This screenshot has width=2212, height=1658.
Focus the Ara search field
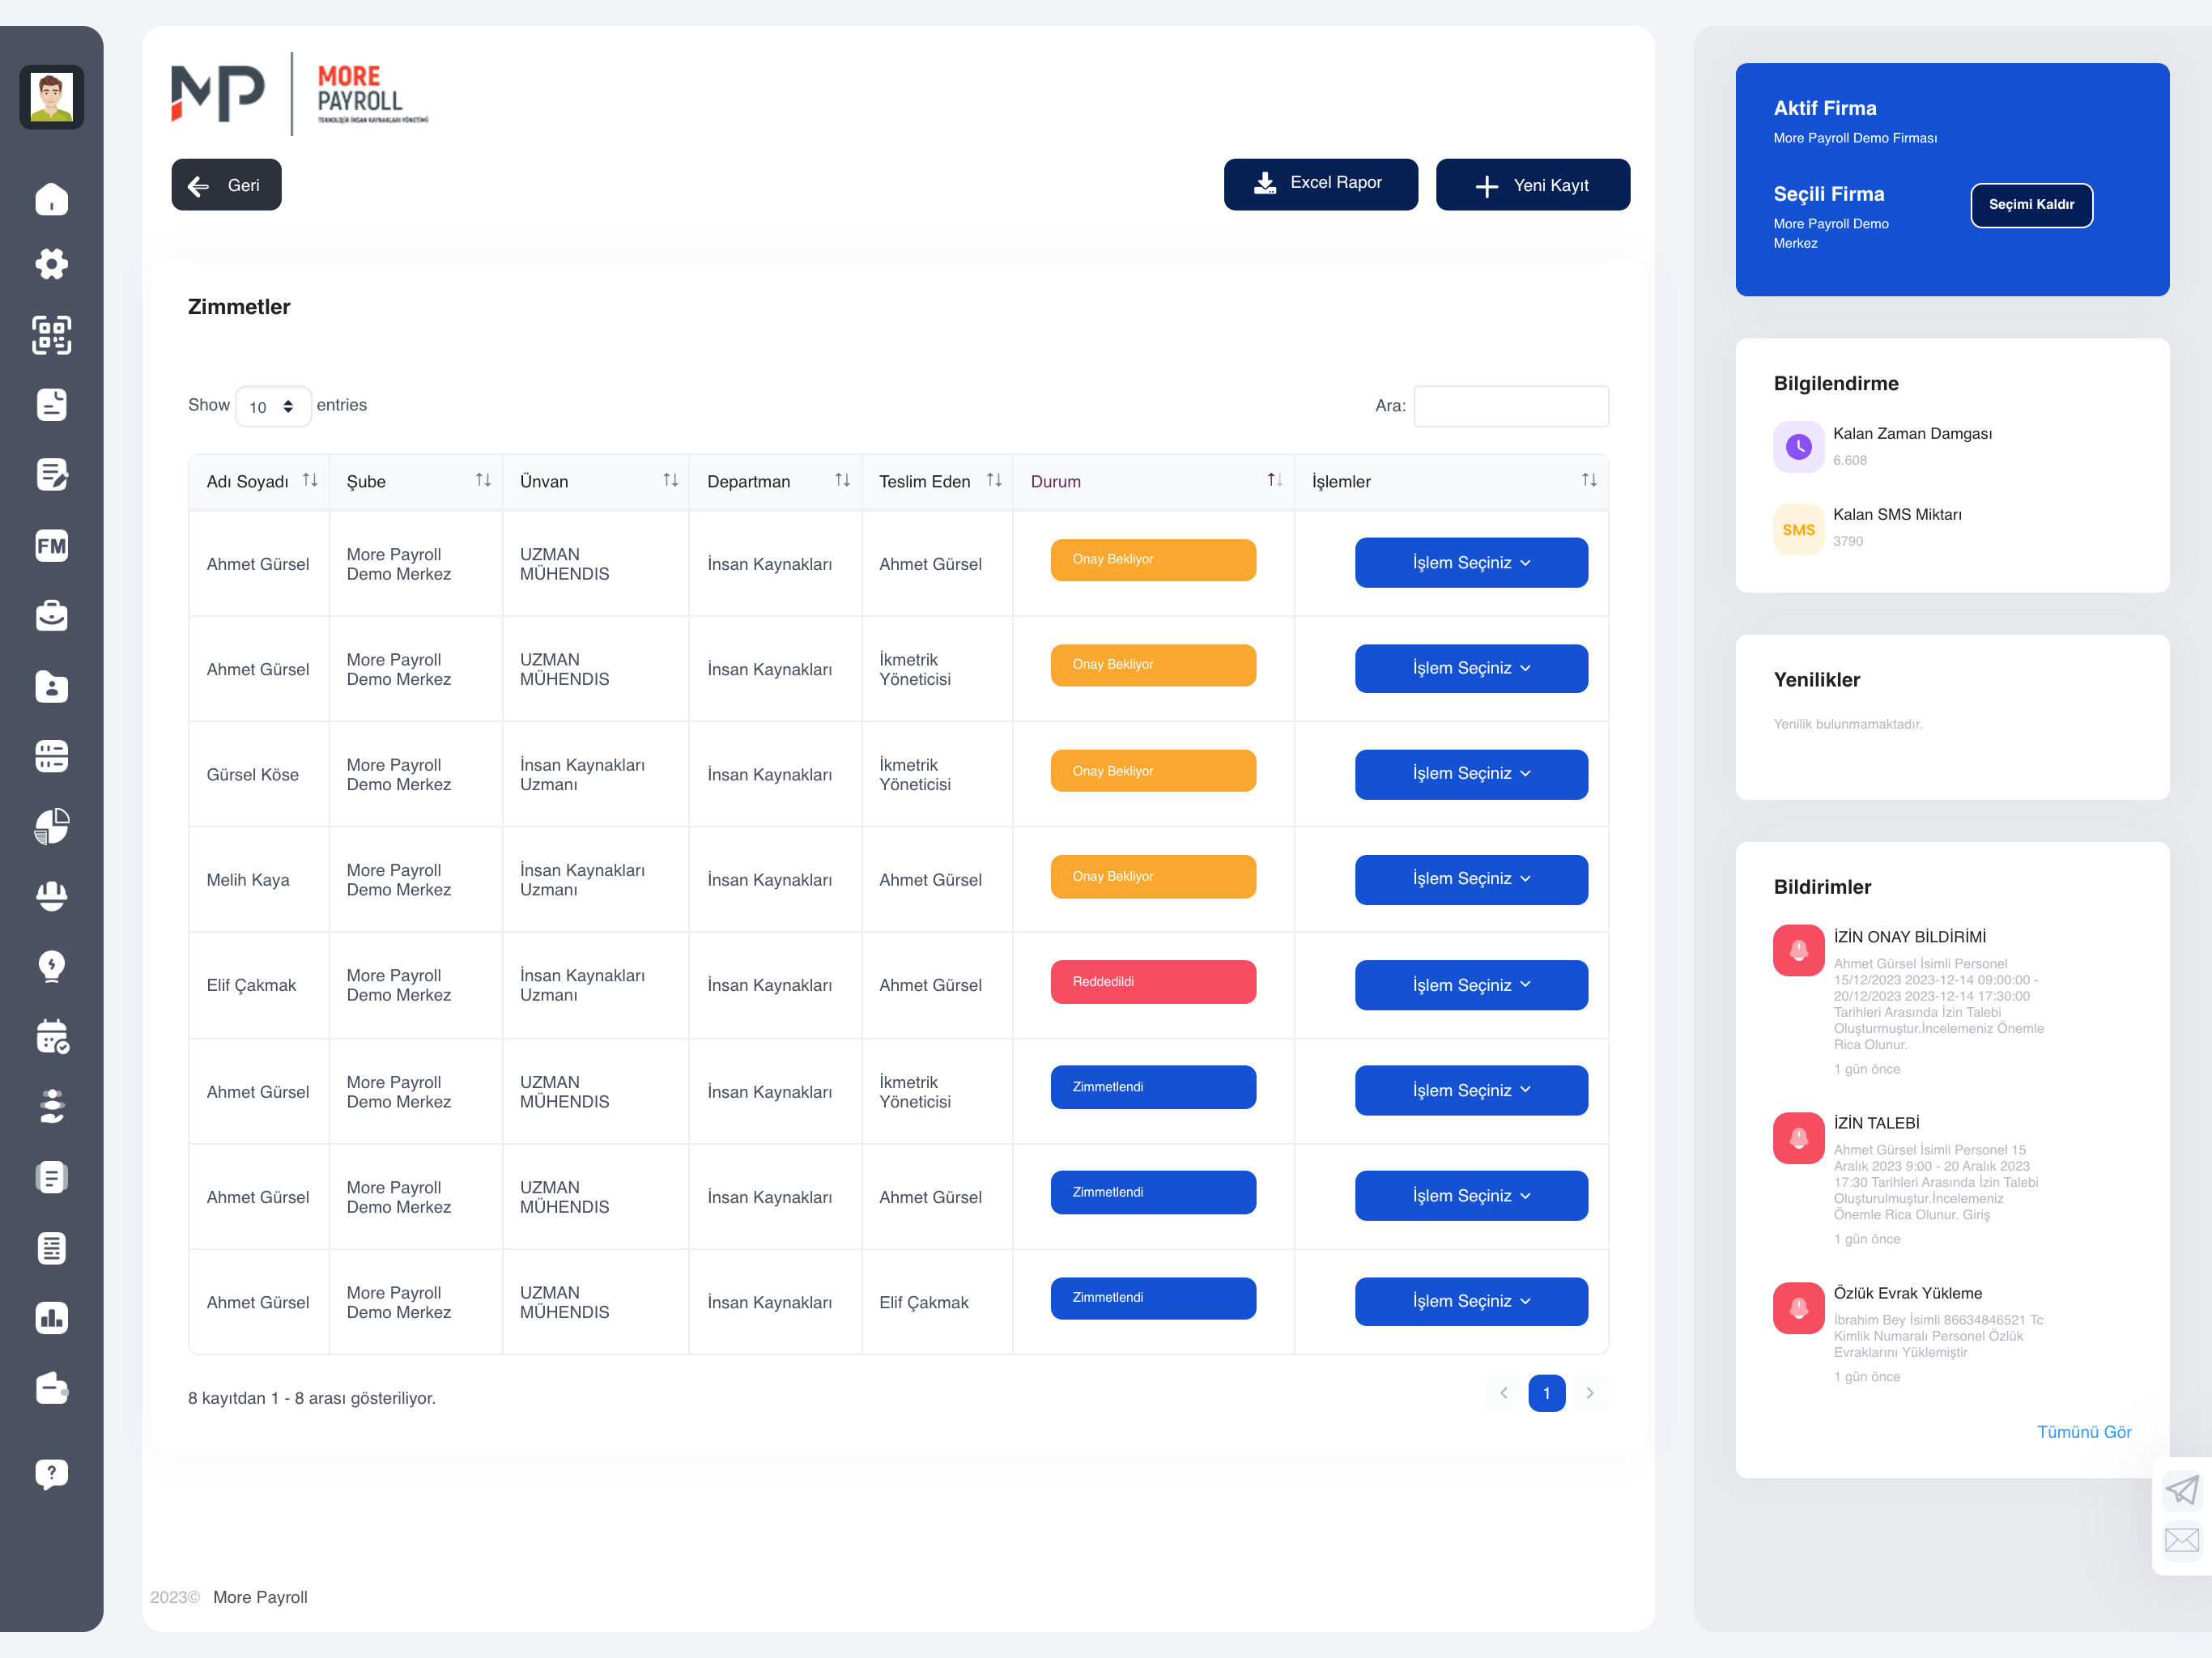(x=1511, y=406)
